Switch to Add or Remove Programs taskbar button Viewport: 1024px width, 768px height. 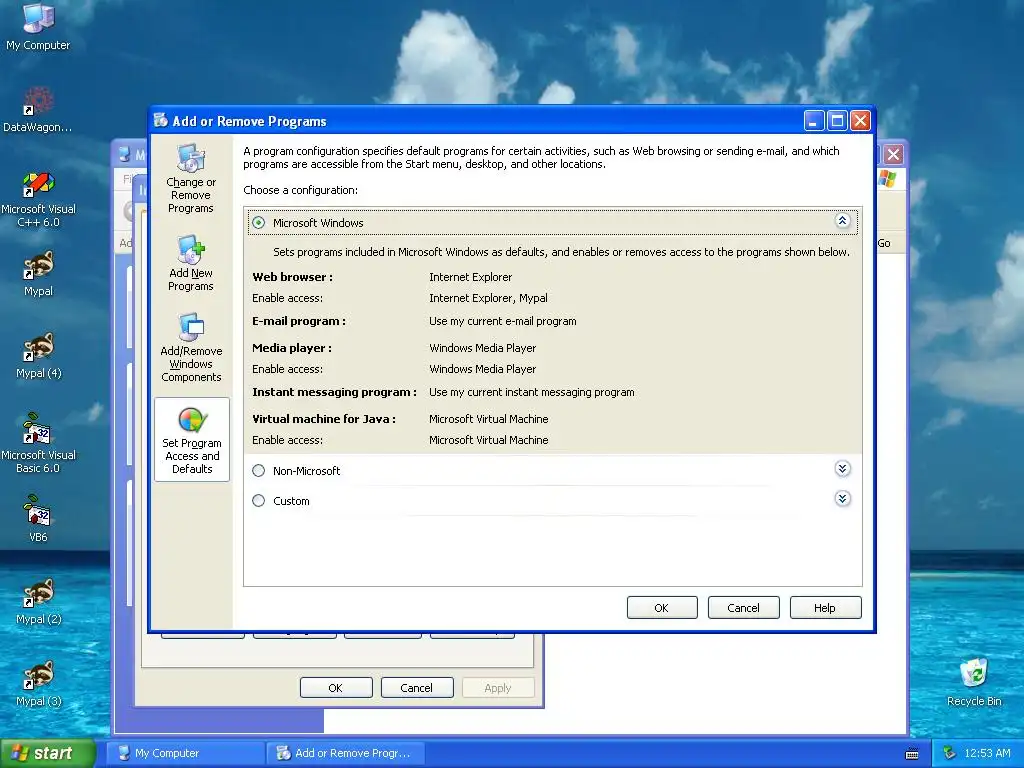coord(345,753)
